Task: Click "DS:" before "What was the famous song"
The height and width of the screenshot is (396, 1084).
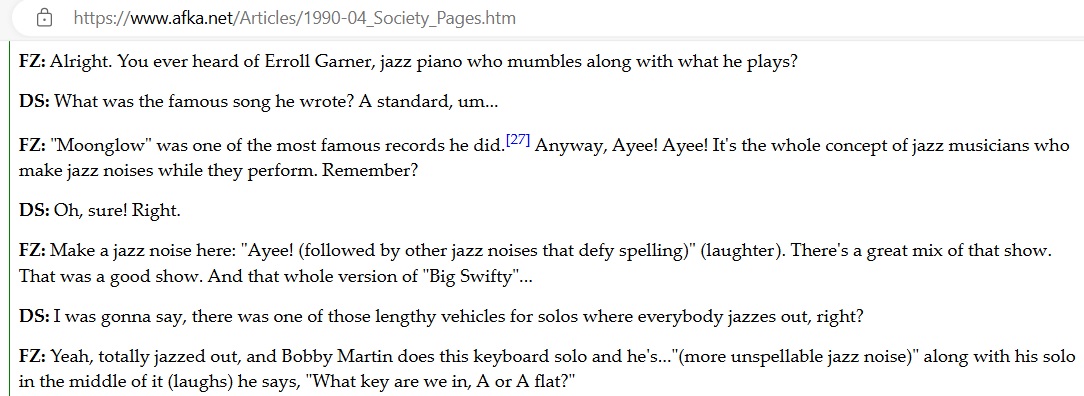Action: [x=34, y=102]
